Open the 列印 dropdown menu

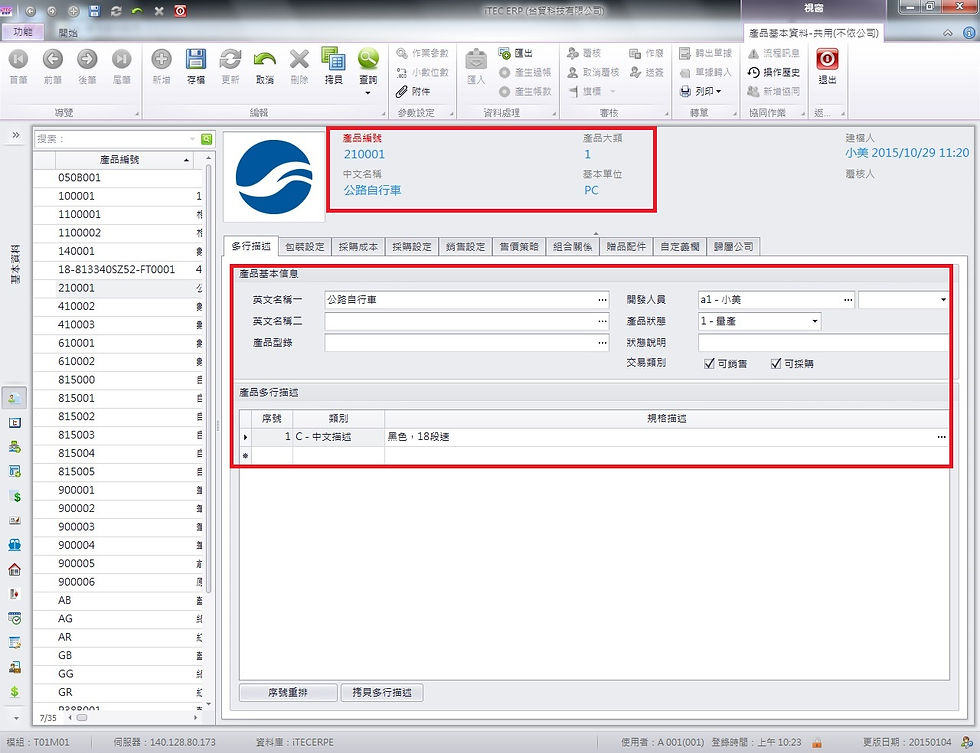(x=719, y=92)
